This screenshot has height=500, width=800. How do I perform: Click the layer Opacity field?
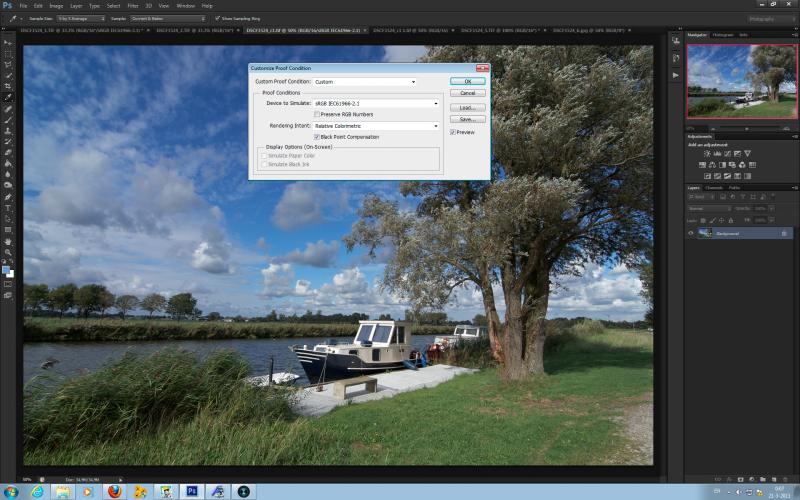(761, 208)
